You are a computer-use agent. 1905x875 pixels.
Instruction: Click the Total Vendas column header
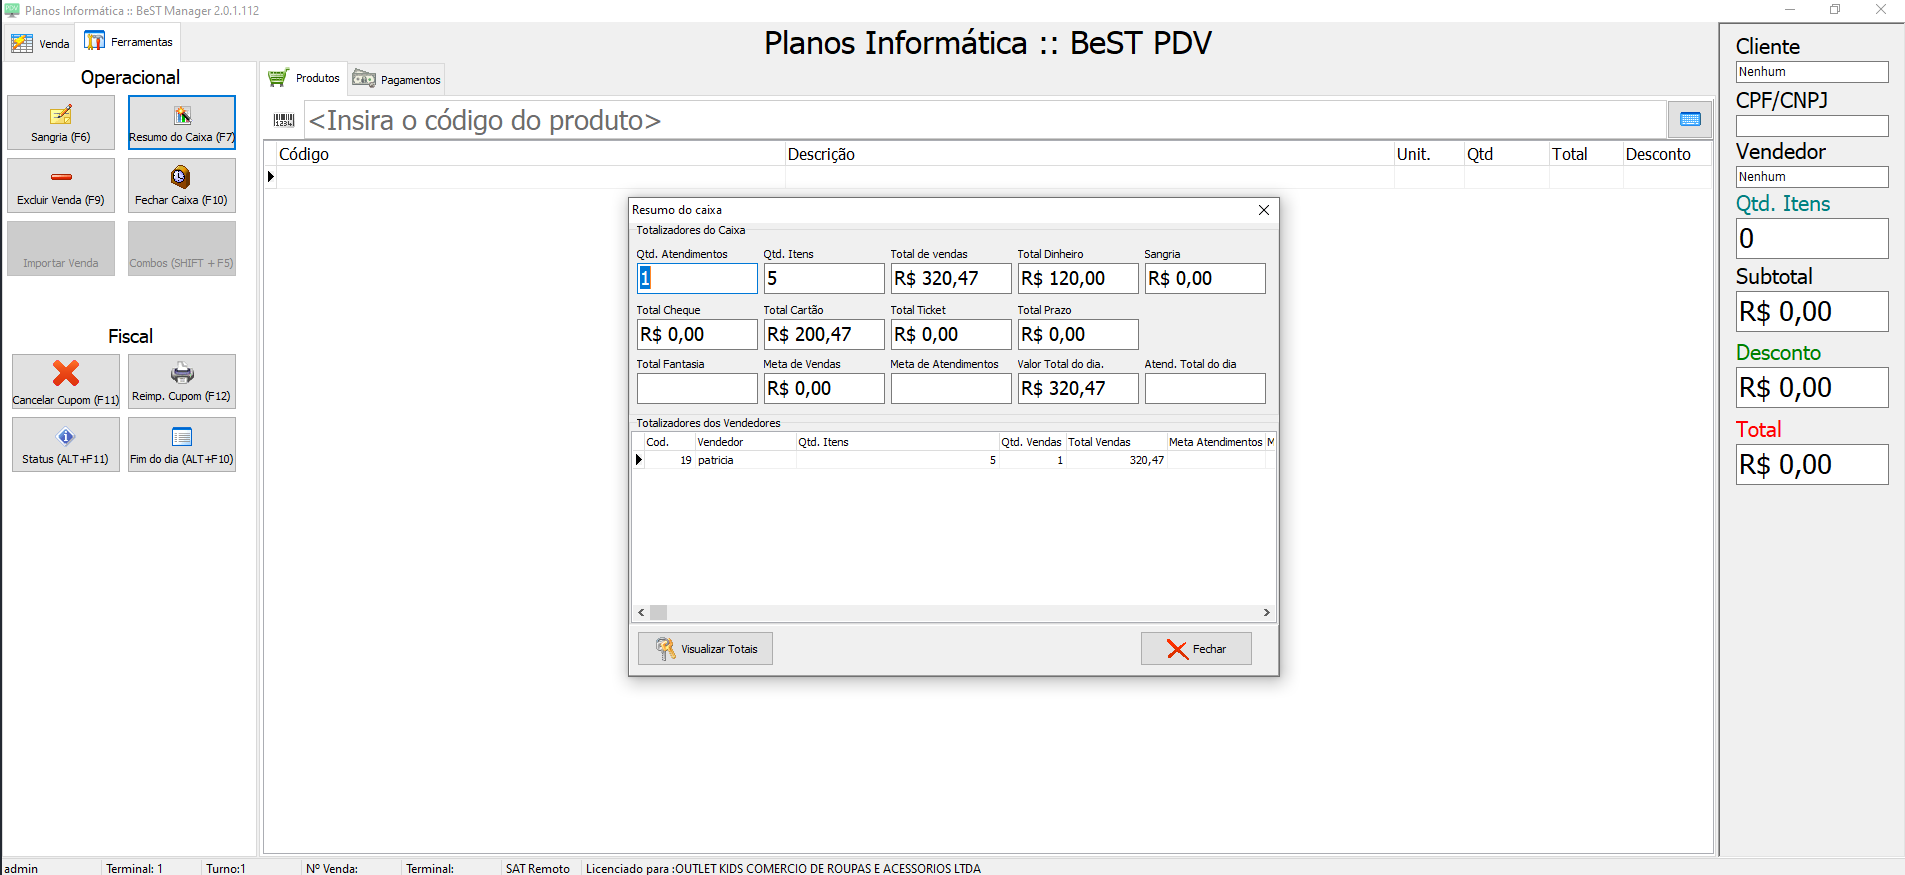[1116, 442]
